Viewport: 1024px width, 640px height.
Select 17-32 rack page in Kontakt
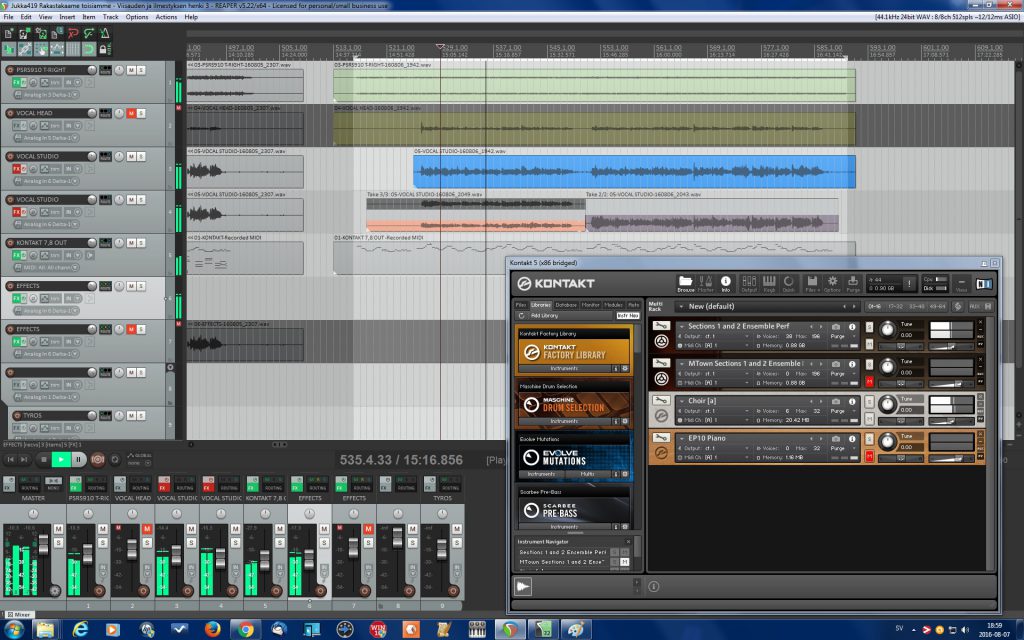(x=895, y=306)
